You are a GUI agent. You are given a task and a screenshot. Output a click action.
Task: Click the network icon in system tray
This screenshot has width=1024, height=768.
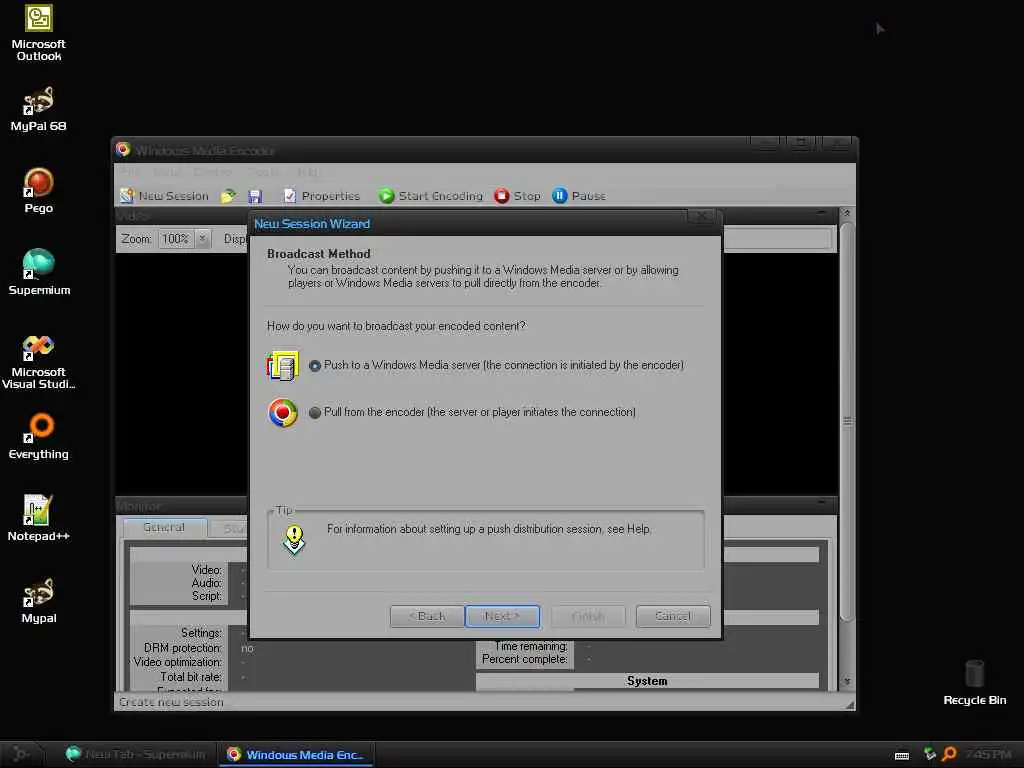click(x=929, y=754)
